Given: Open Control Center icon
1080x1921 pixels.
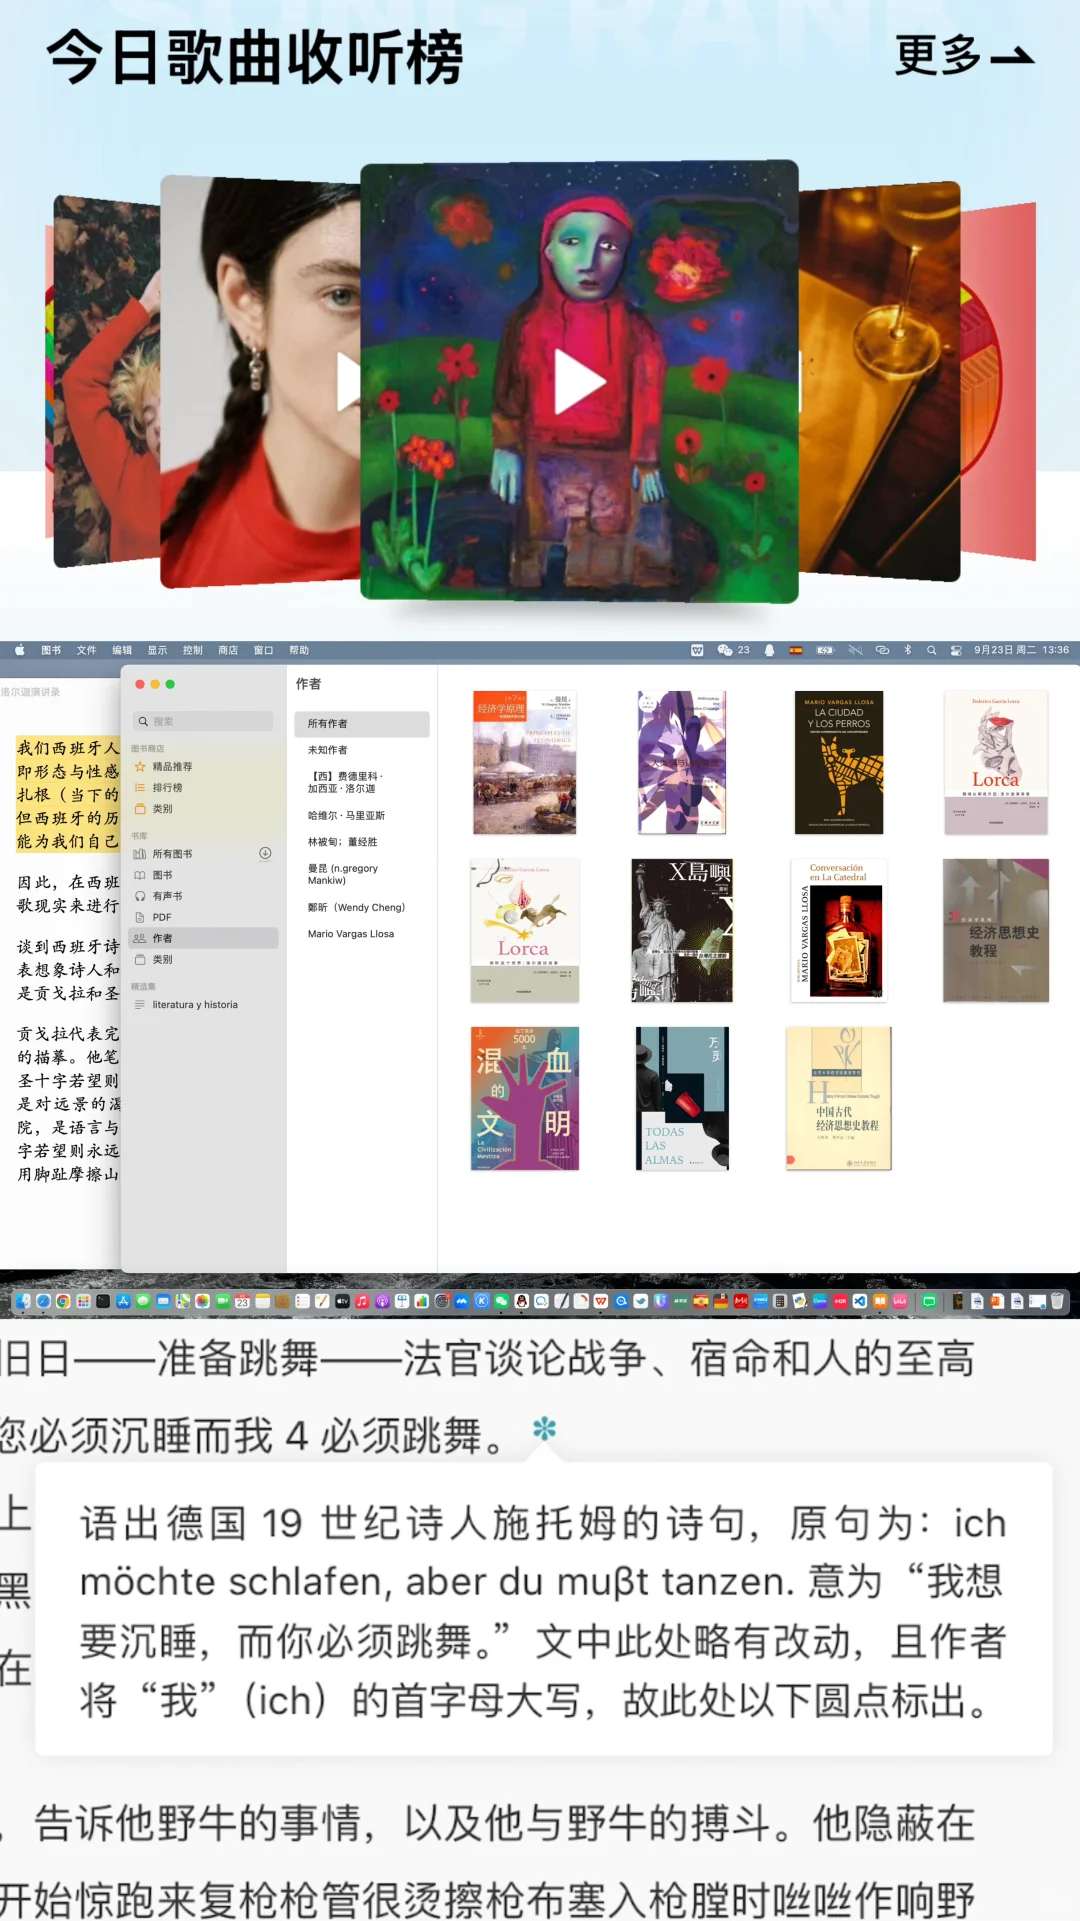Looking at the screenshot, I should (x=956, y=650).
